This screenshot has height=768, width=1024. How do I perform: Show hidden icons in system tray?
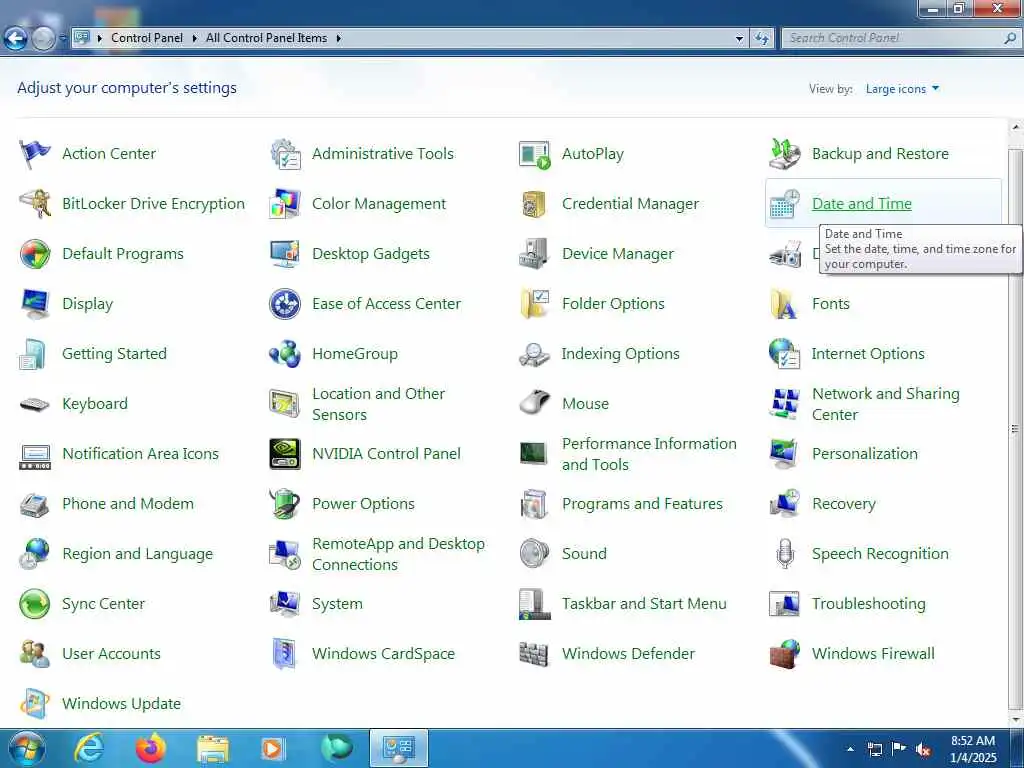[850, 749]
